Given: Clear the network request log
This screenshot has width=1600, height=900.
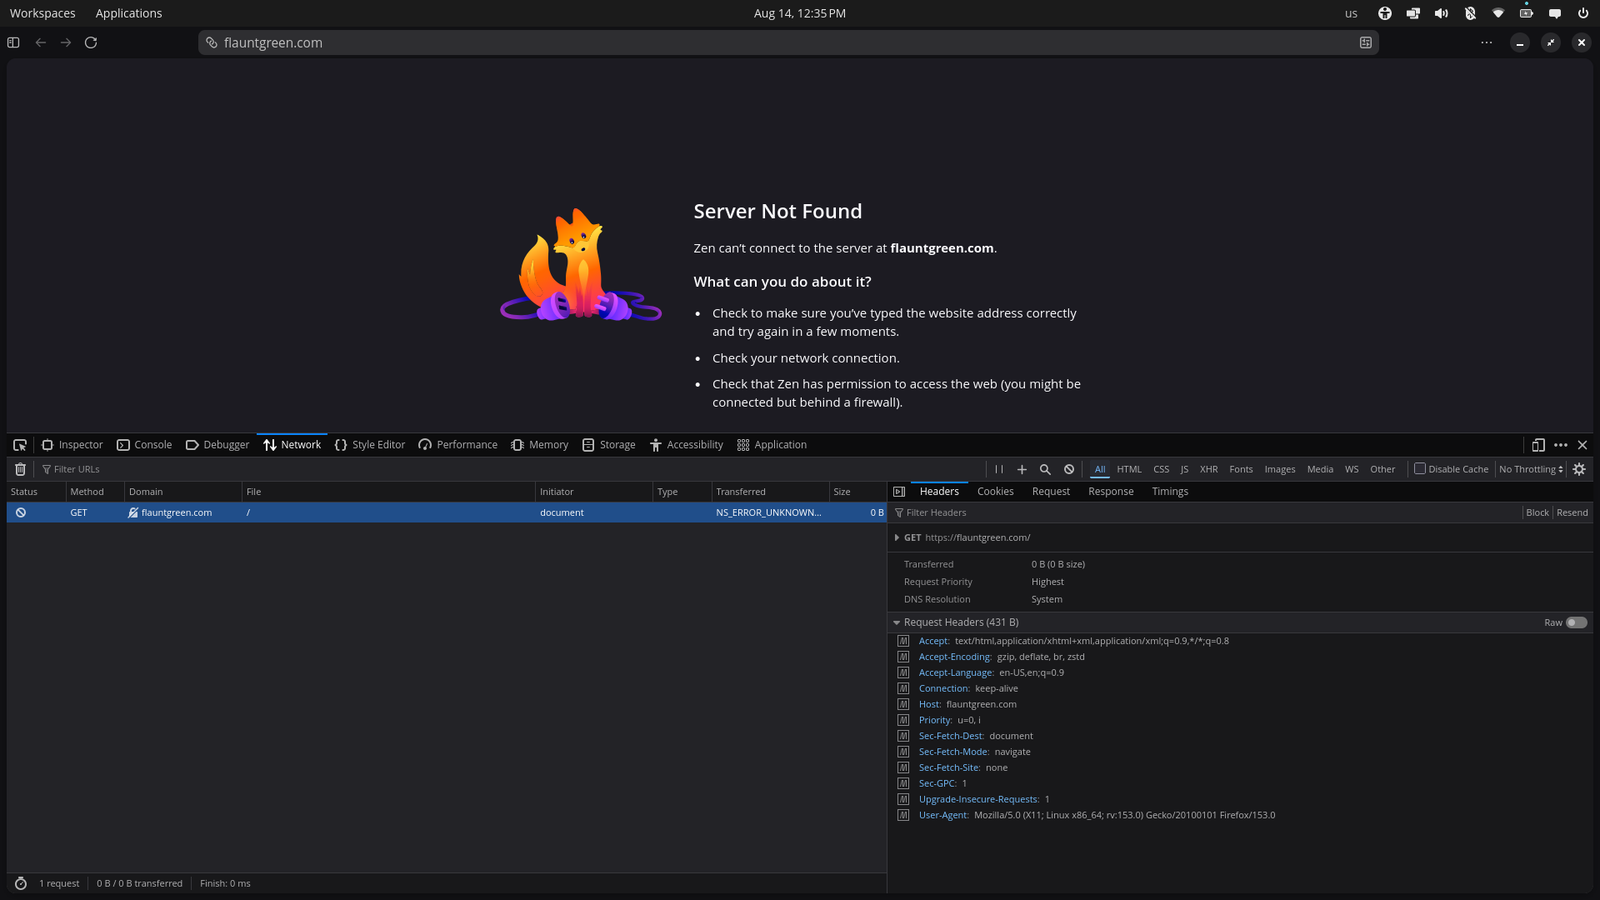Looking at the screenshot, I should (x=20, y=469).
